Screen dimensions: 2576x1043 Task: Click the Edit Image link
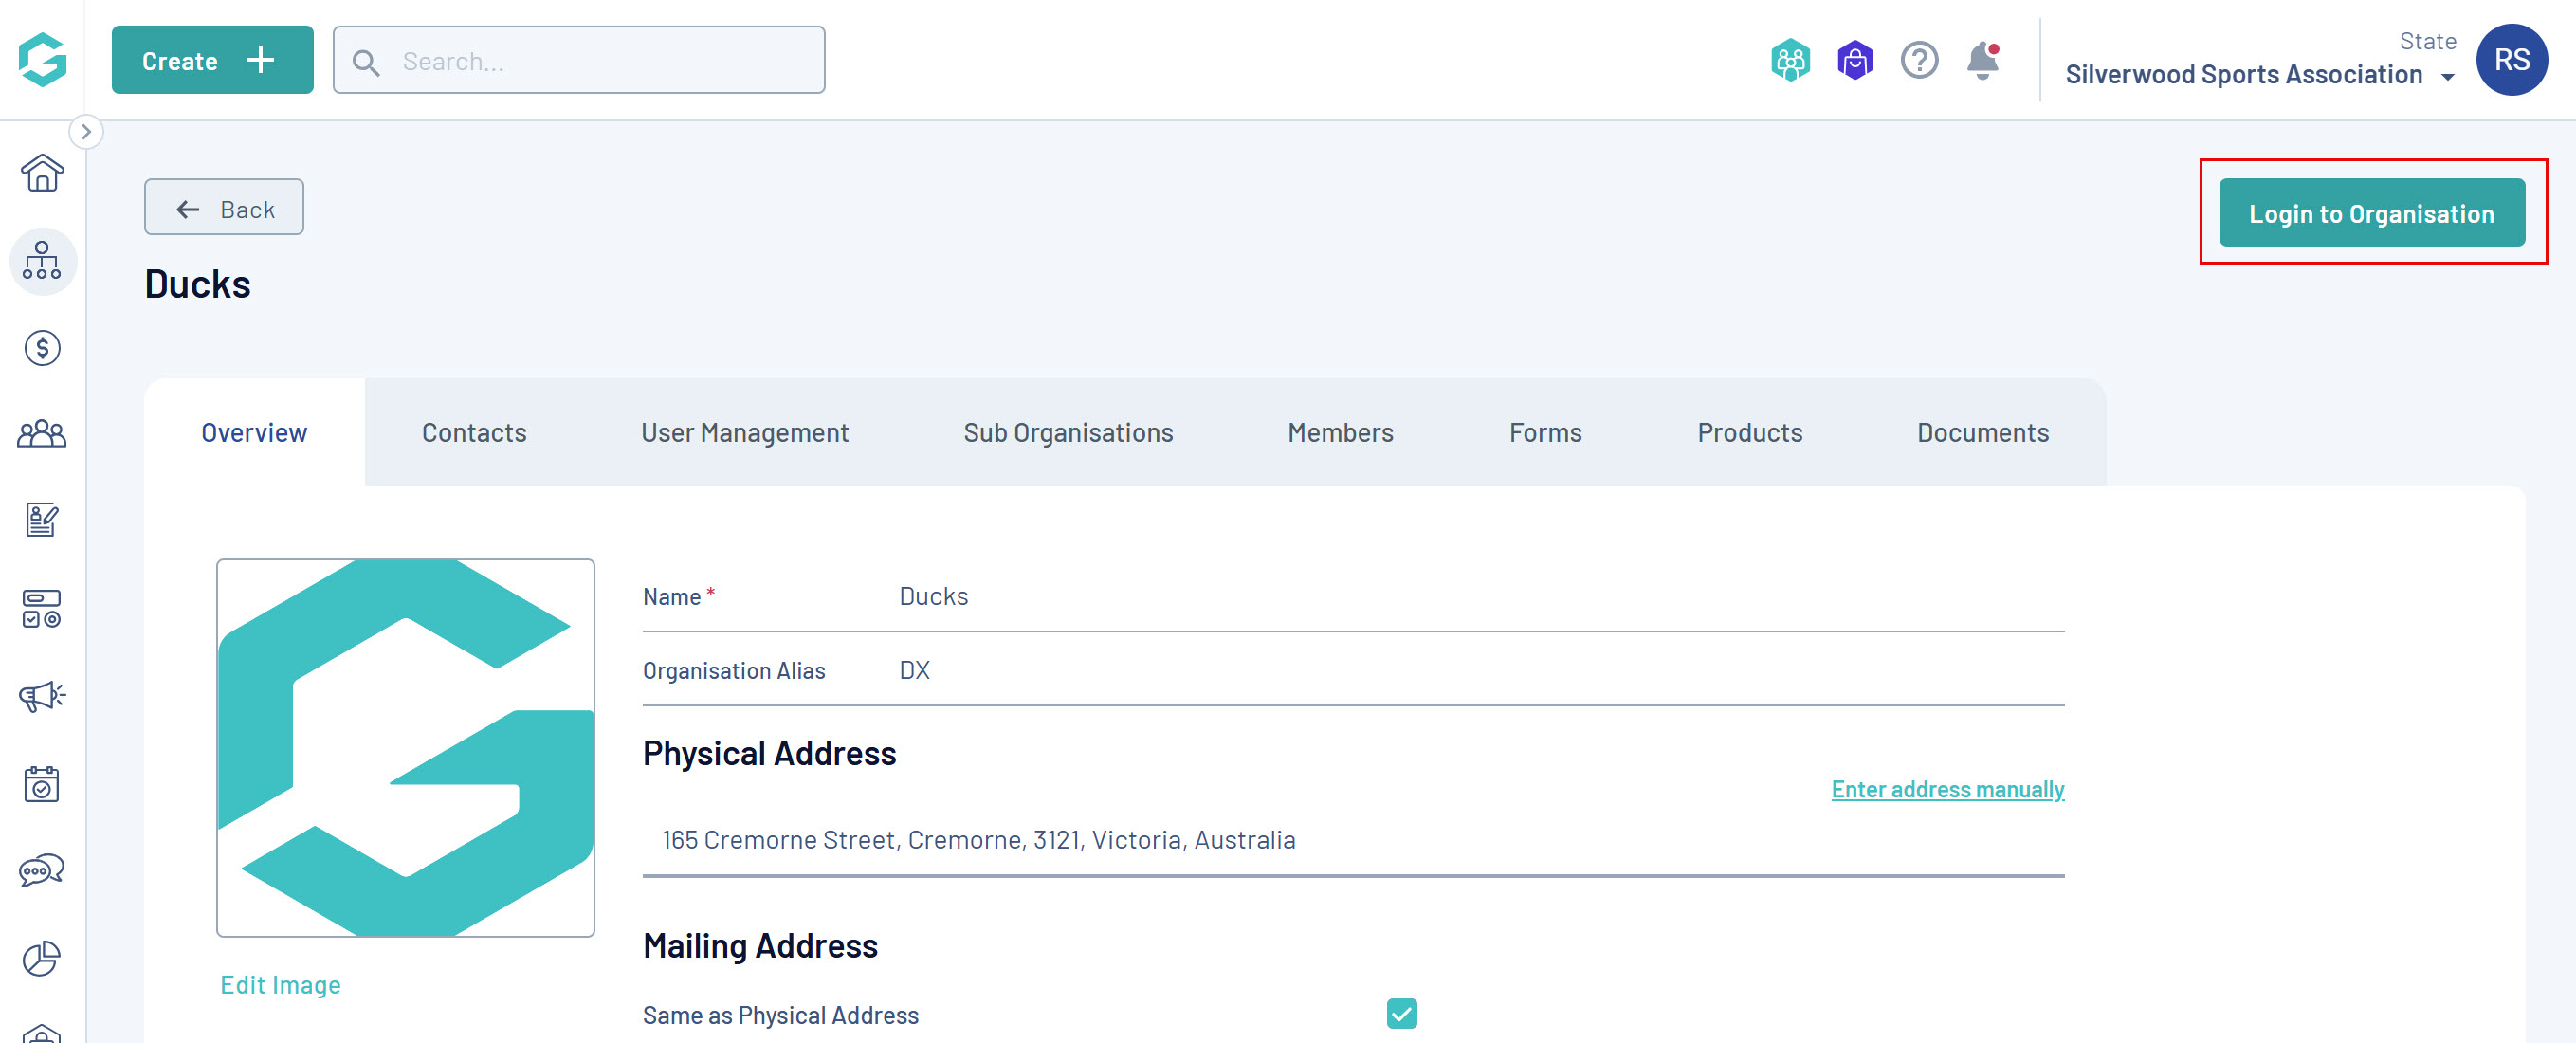click(280, 984)
